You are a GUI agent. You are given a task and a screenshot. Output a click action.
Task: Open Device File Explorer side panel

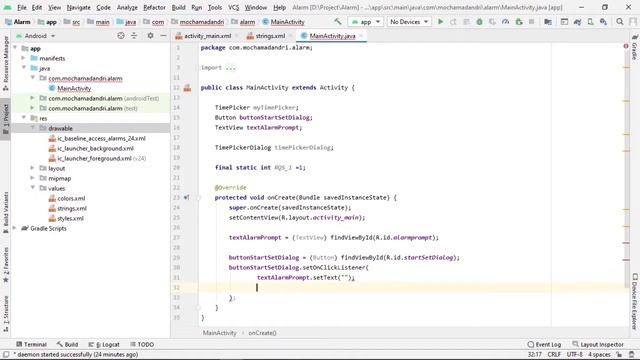(635, 301)
